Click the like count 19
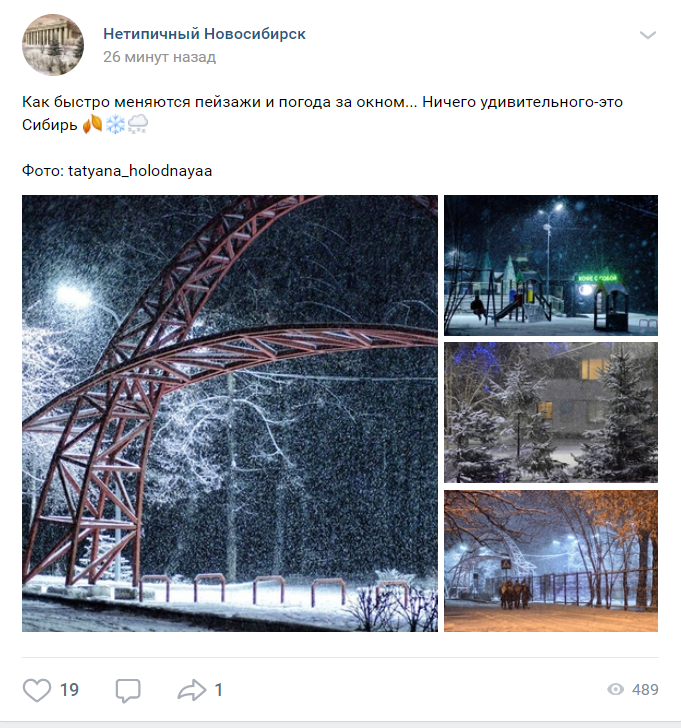This screenshot has width=681, height=728. coord(69,690)
